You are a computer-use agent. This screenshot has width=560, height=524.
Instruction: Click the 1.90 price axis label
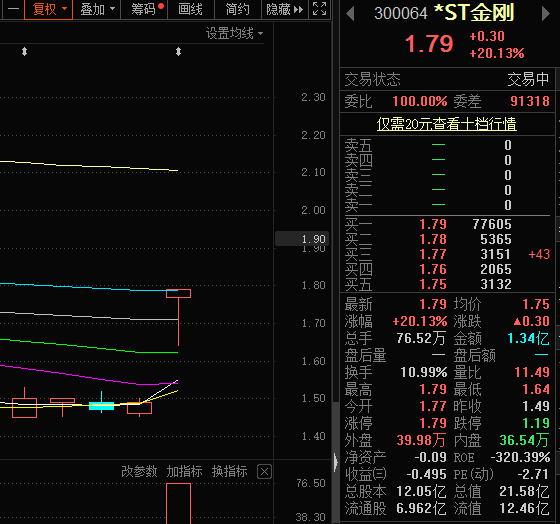click(x=302, y=239)
